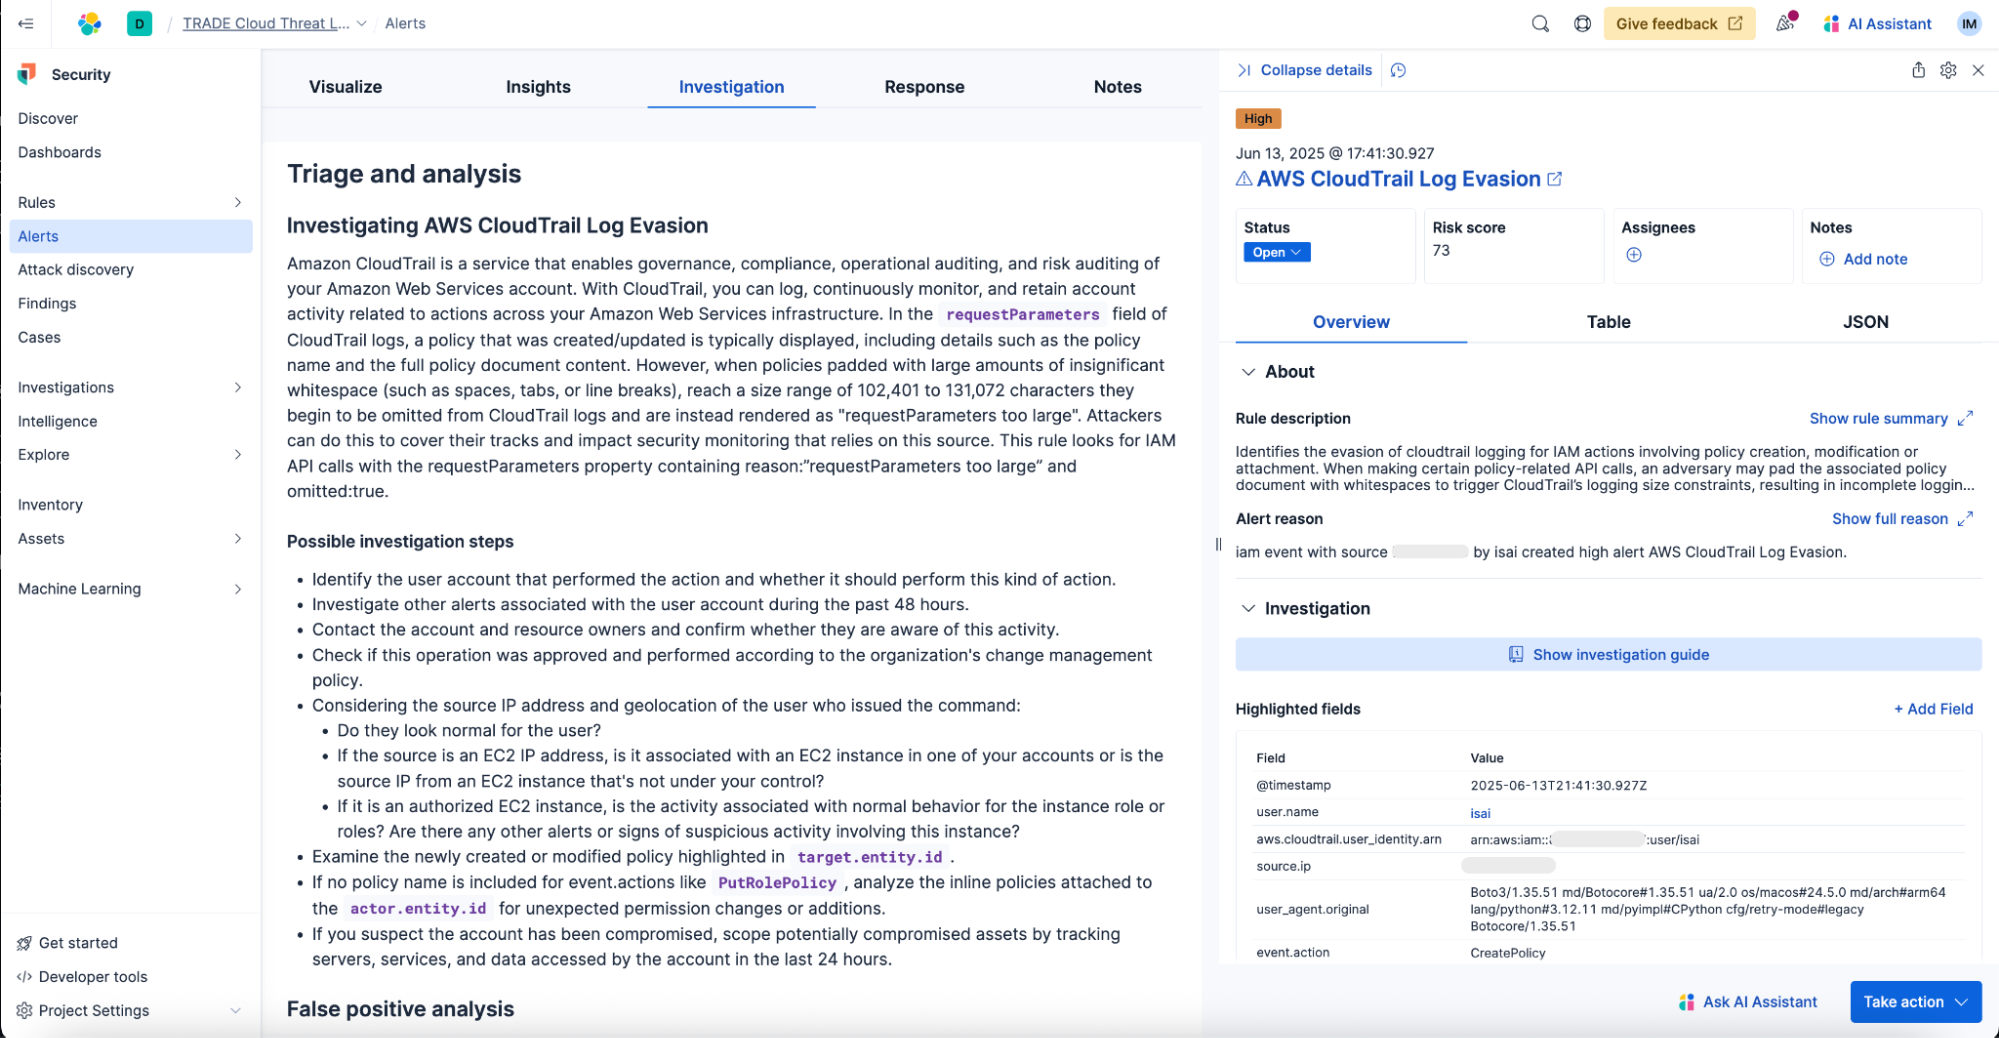
Task: Open the help globe icon in header
Action: point(1582,24)
